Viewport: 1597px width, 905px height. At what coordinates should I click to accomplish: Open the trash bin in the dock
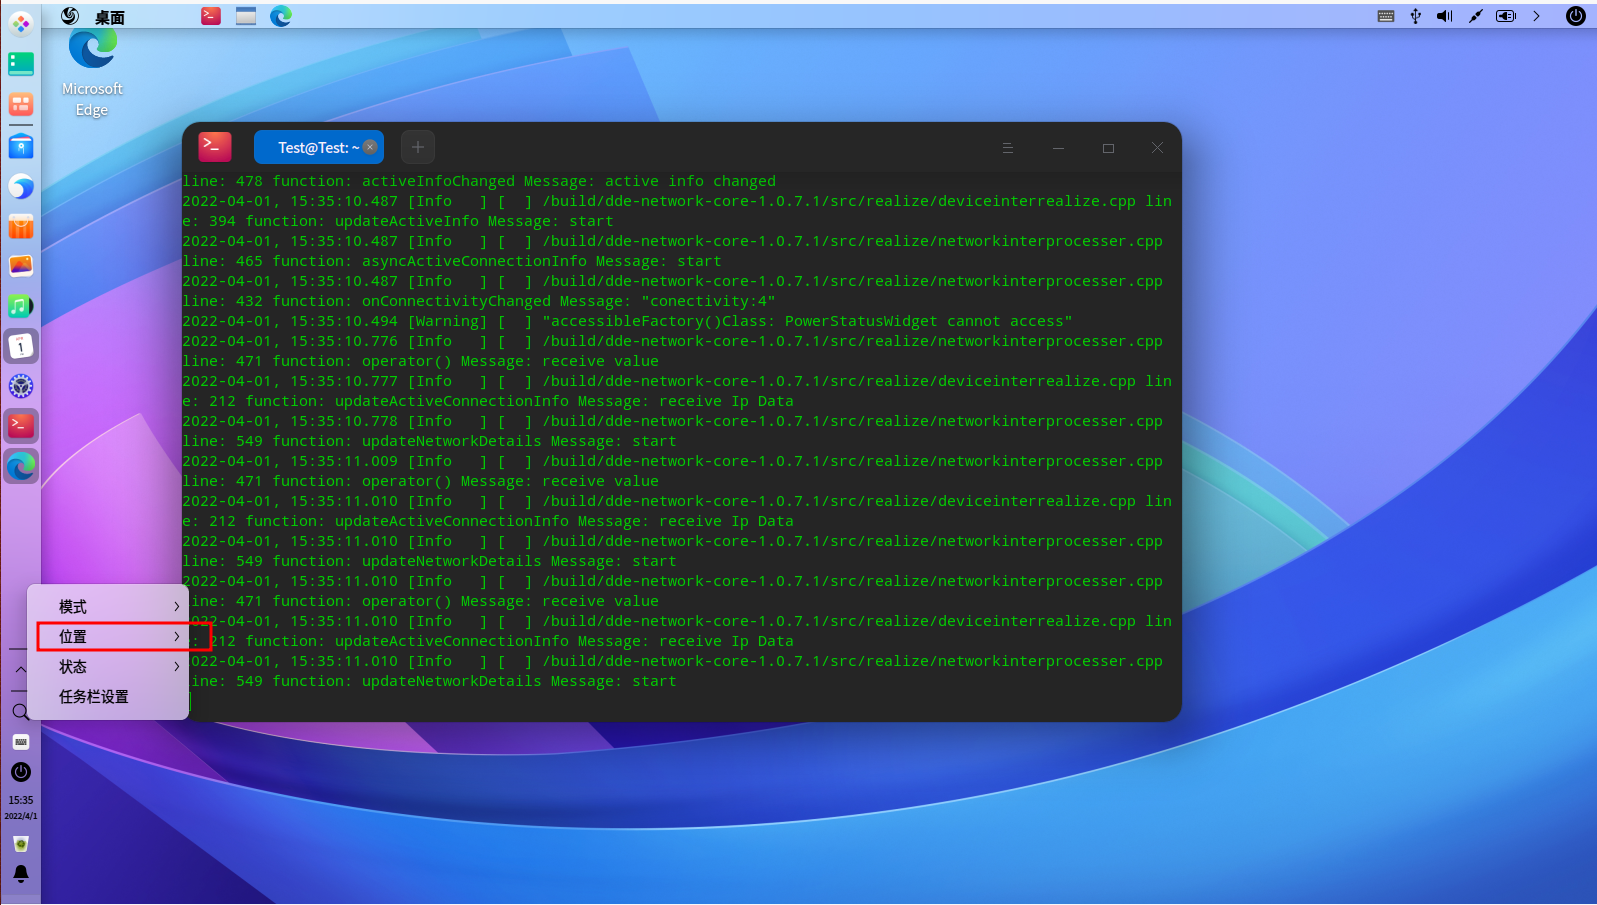tap(21, 844)
